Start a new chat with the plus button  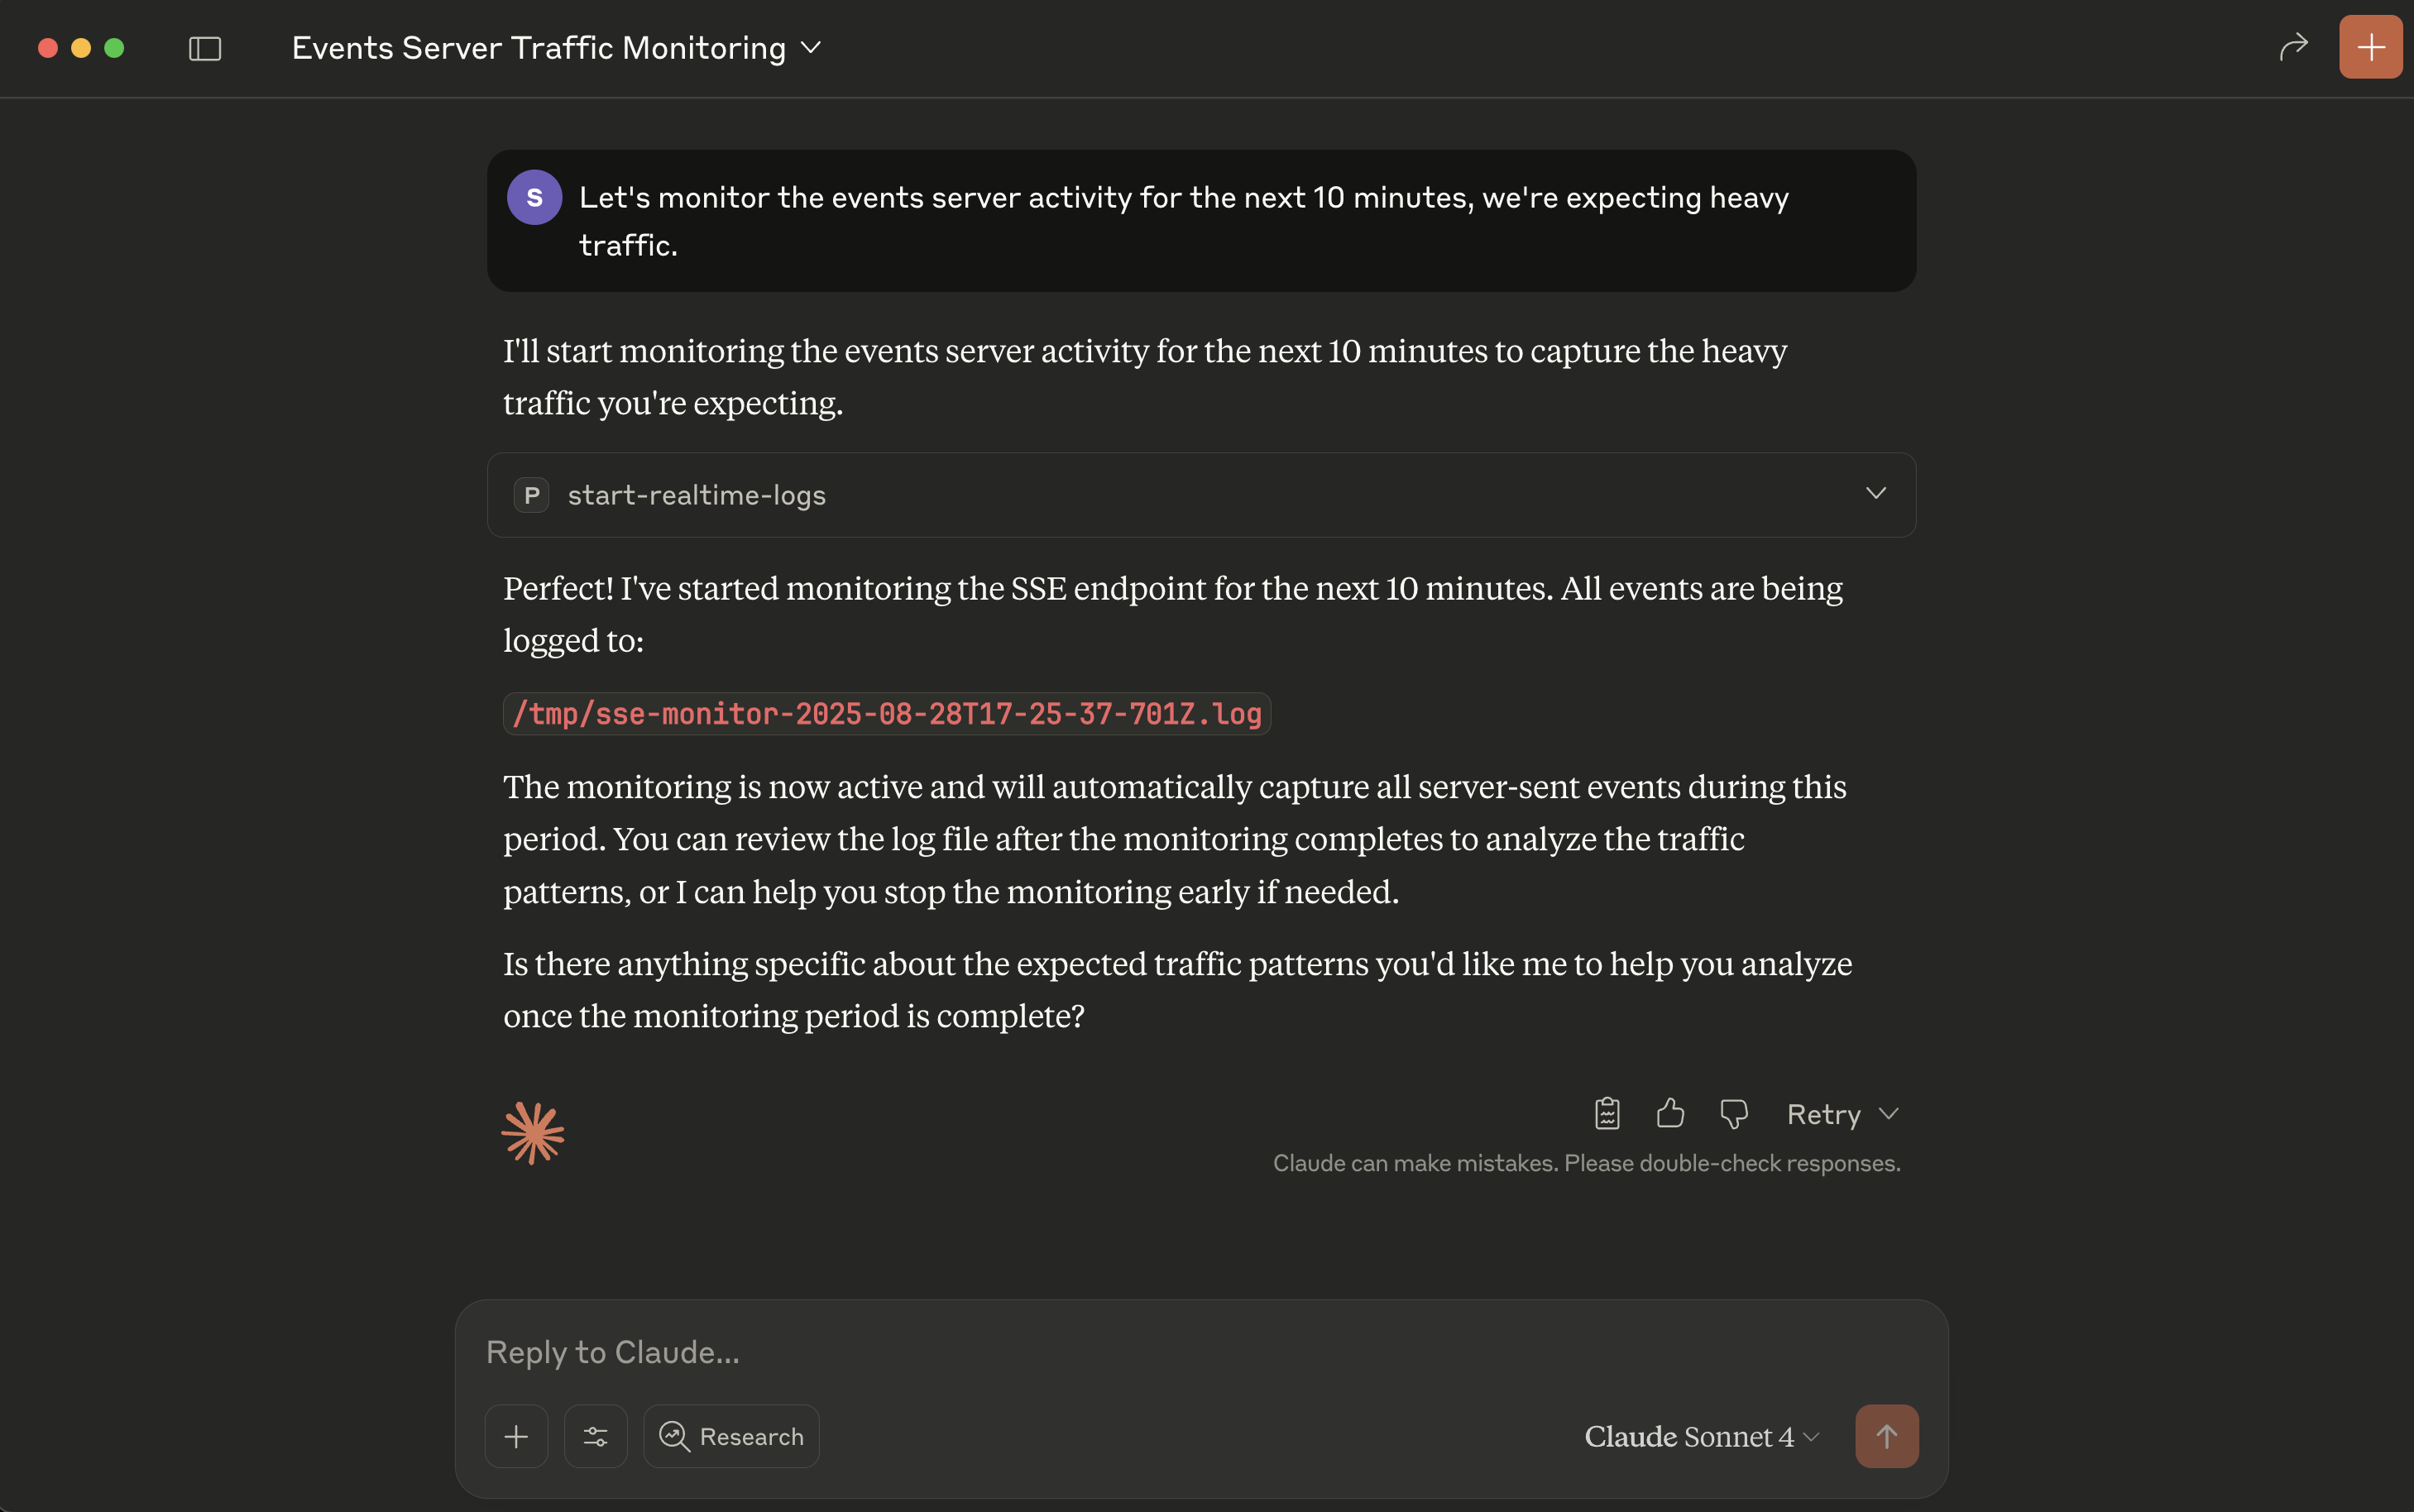coord(2370,47)
